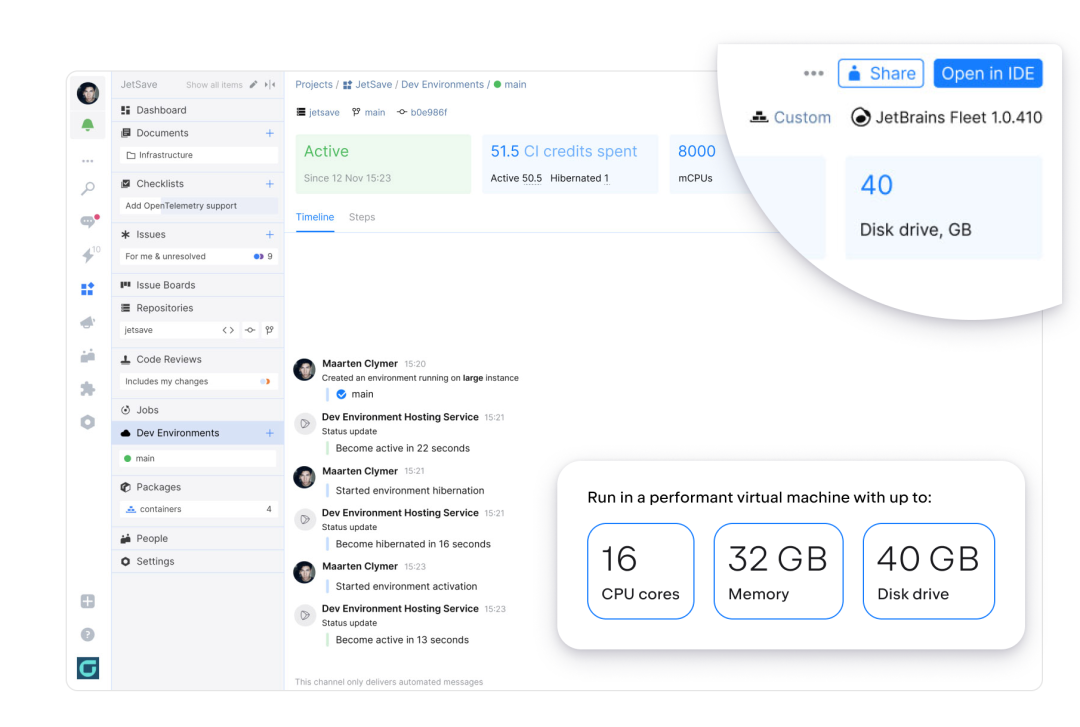Viewport: 1080px width, 727px height.
Task: Click 51.5 CI credits spent card
Action: pos(570,164)
